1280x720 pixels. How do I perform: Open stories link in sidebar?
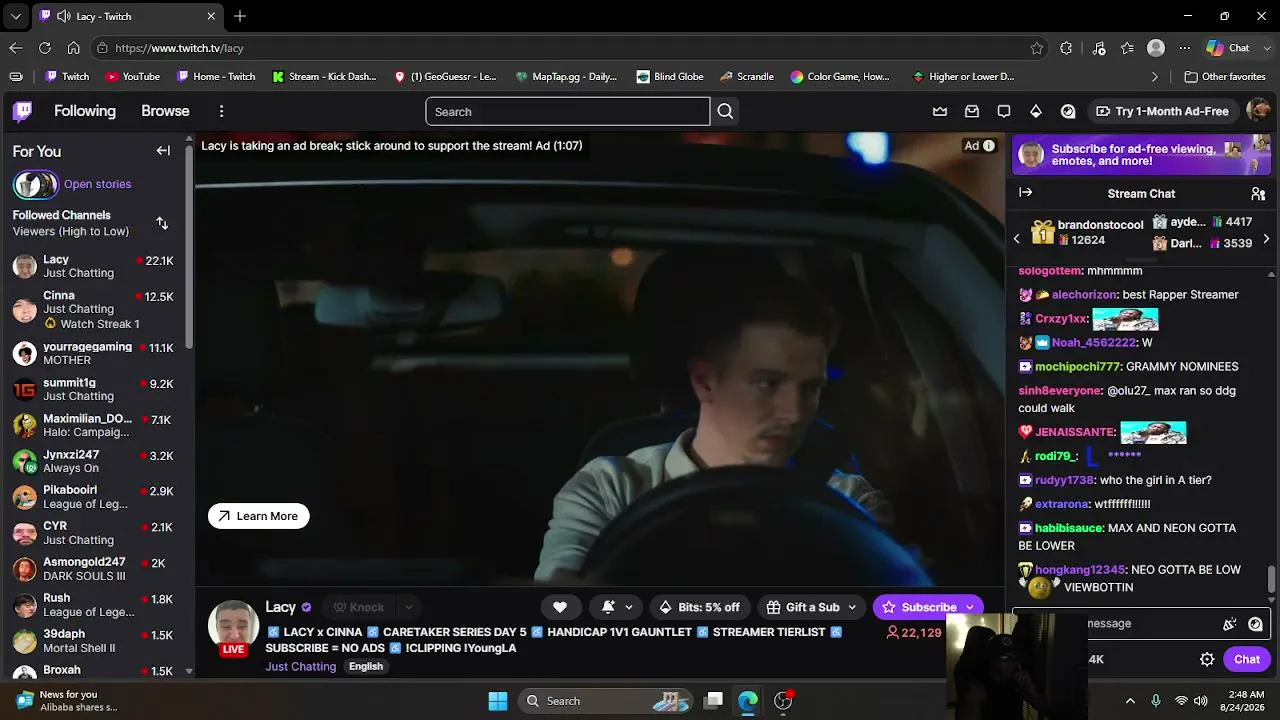click(x=97, y=184)
